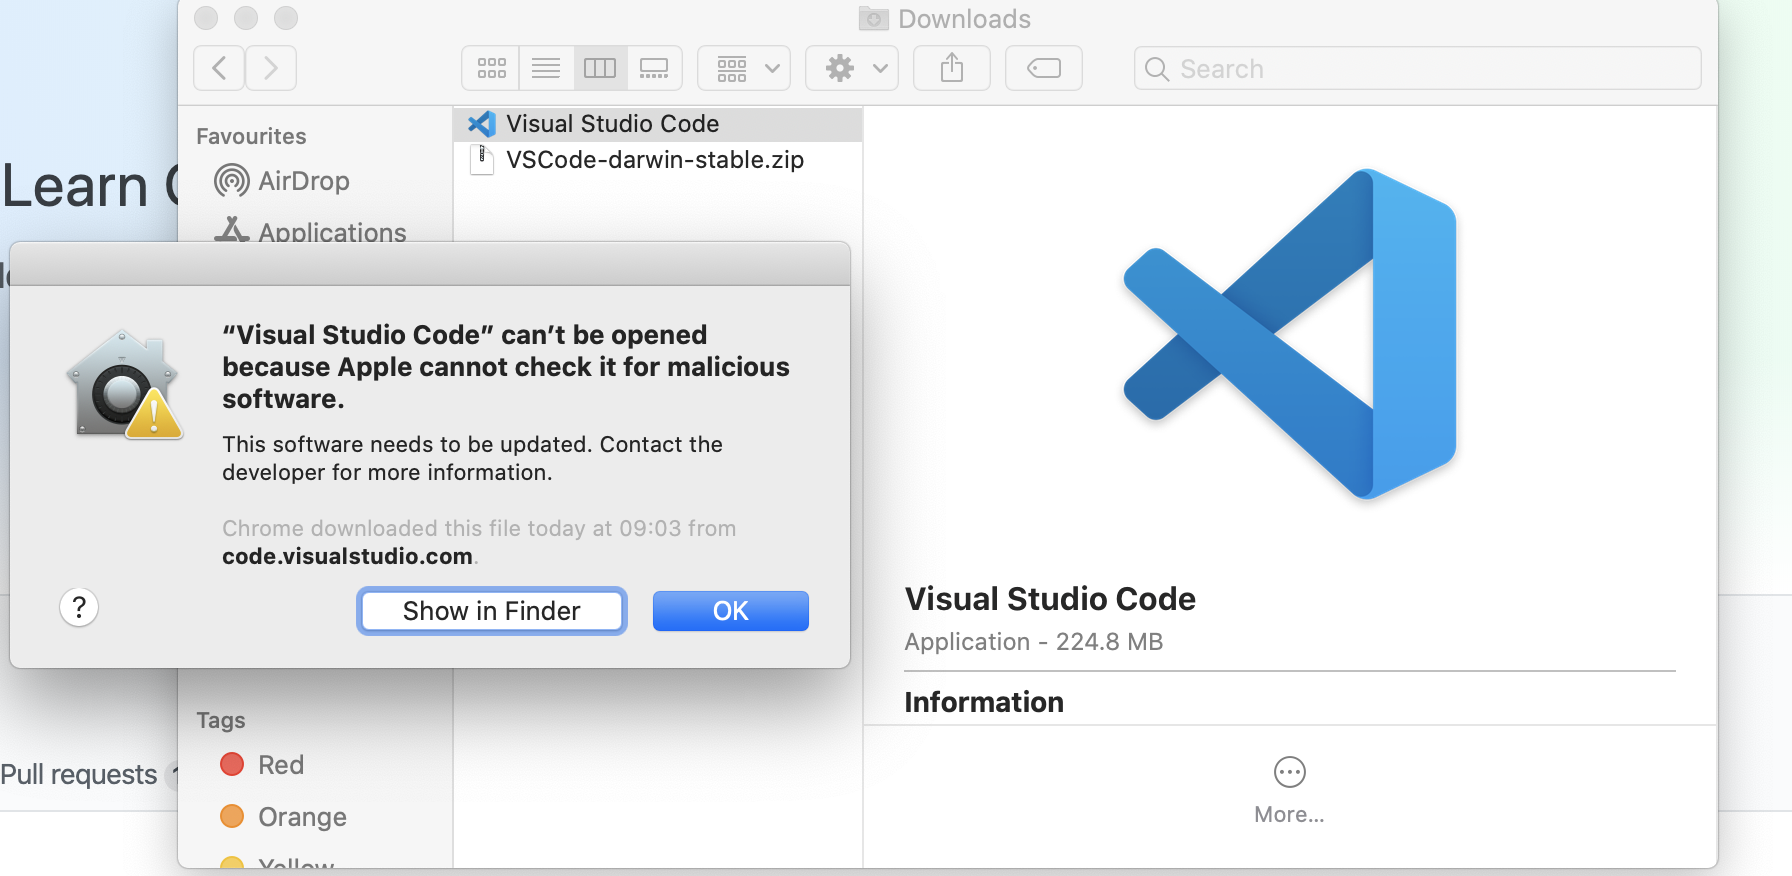
Task: Click the Red tag label
Action: click(x=281, y=765)
